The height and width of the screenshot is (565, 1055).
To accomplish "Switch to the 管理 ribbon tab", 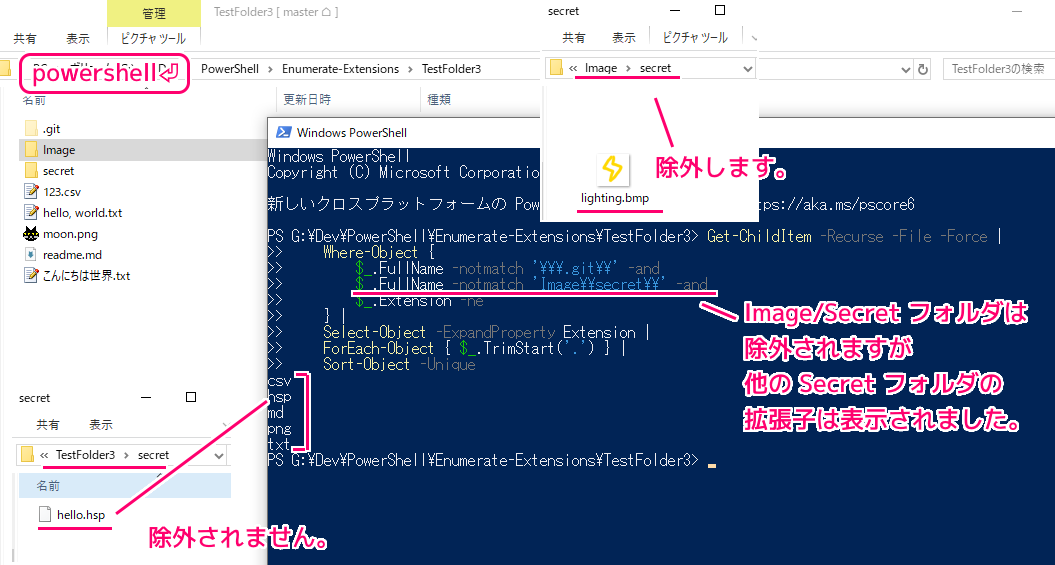I will [x=153, y=13].
